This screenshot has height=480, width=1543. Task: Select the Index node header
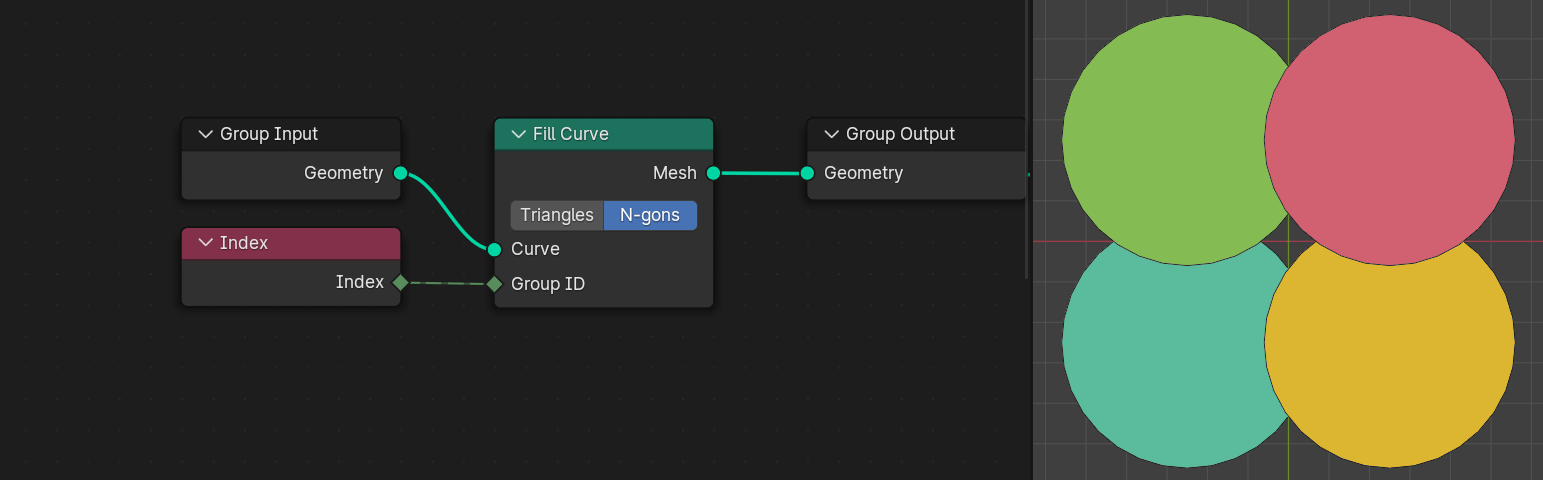tap(291, 243)
